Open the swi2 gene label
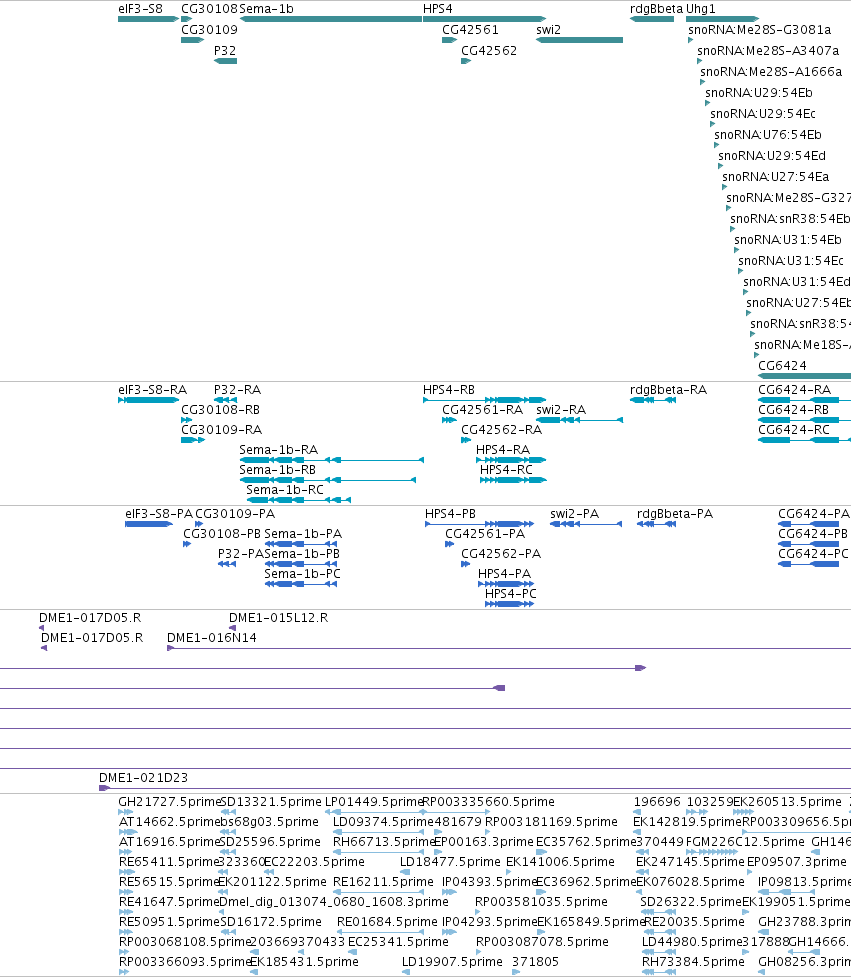The image size is (851, 977). 548,29
